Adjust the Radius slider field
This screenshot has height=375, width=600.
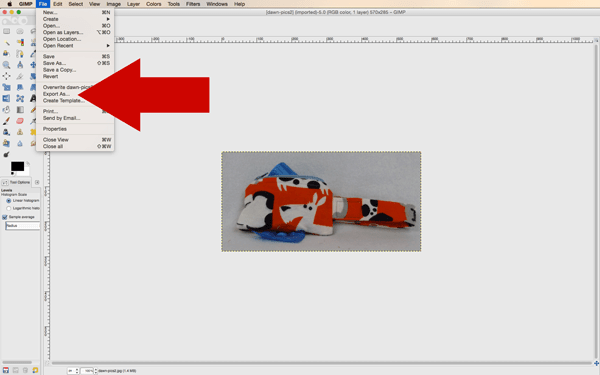pos(22,226)
